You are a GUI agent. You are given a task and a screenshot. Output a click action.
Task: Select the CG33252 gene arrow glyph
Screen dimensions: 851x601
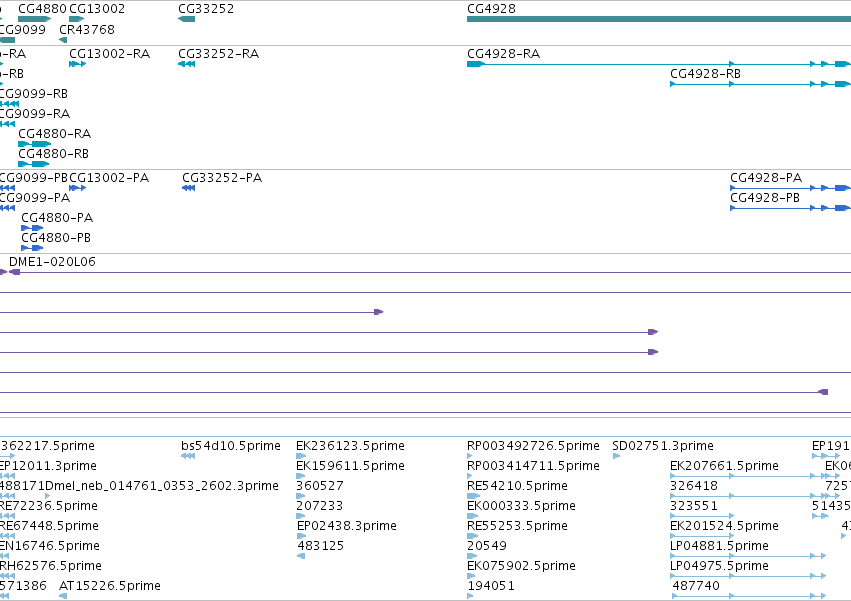point(186,19)
